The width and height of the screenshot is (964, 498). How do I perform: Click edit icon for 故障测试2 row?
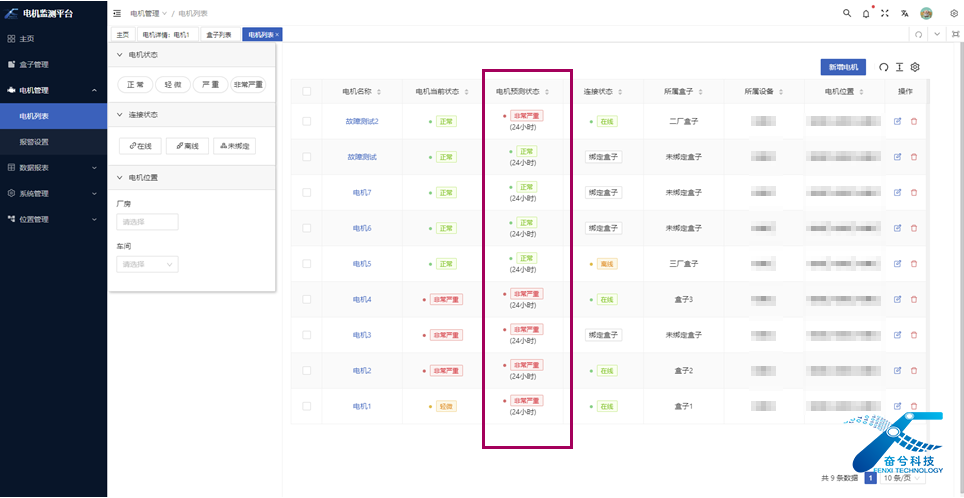(897, 121)
